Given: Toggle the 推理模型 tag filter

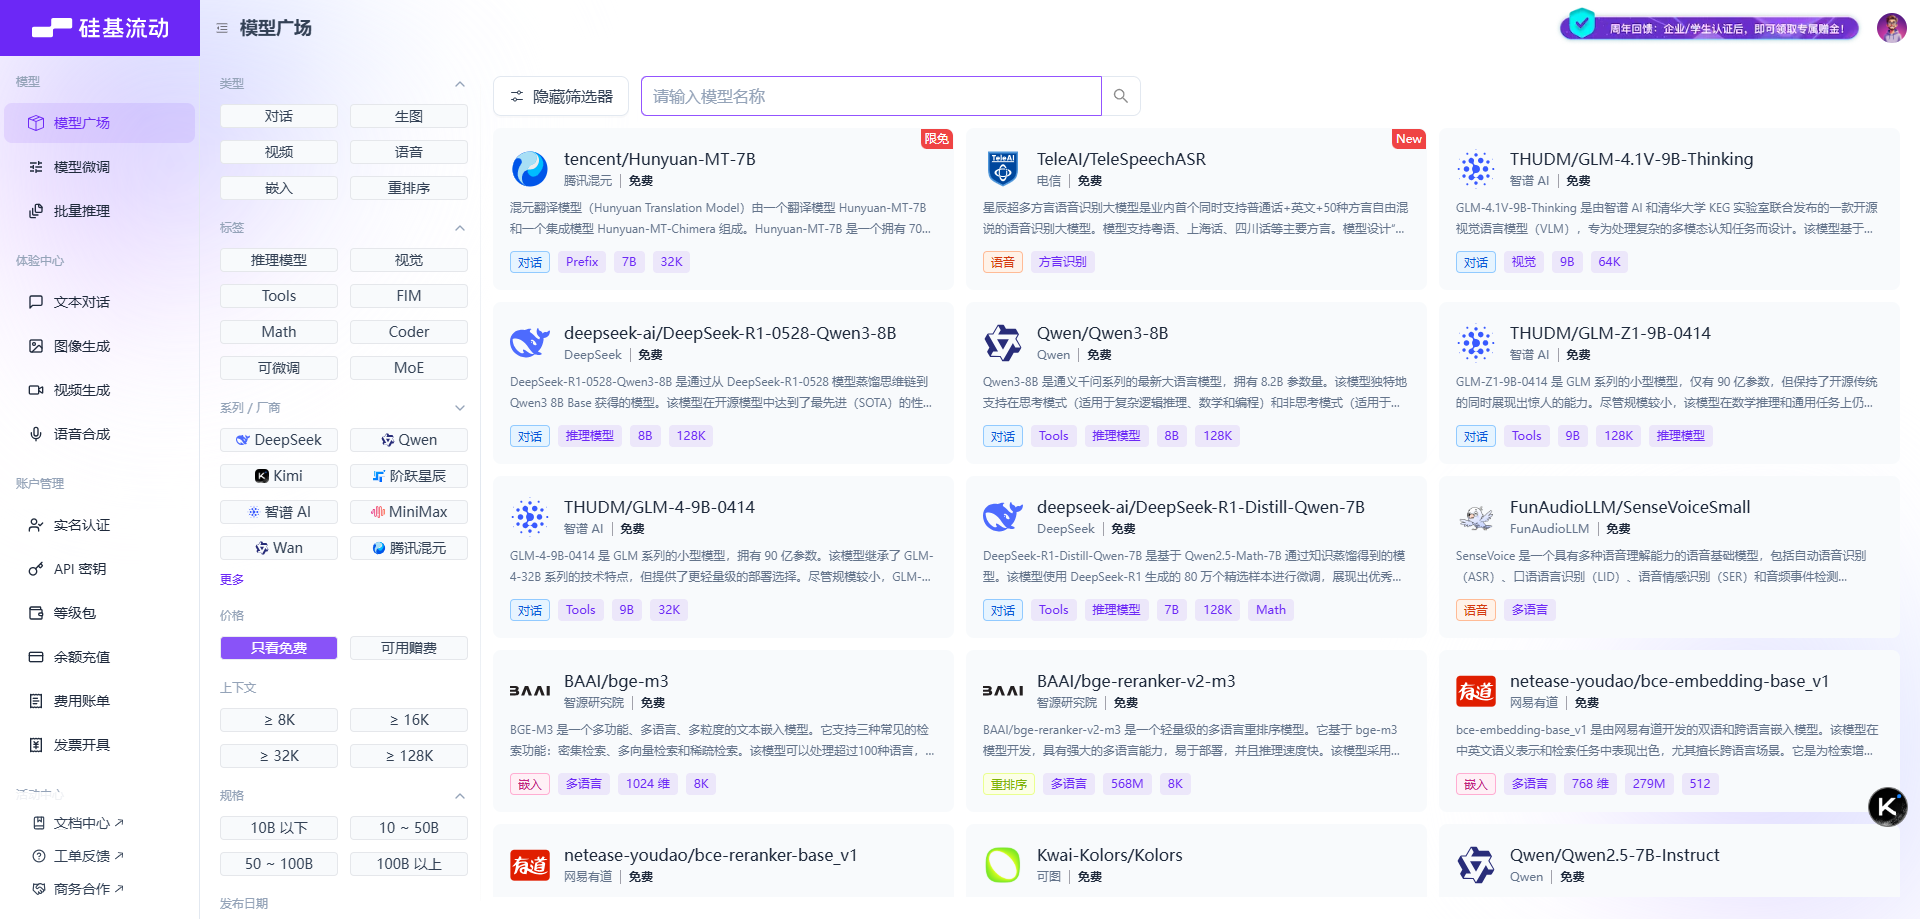Looking at the screenshot, I should tap(279, 260).
